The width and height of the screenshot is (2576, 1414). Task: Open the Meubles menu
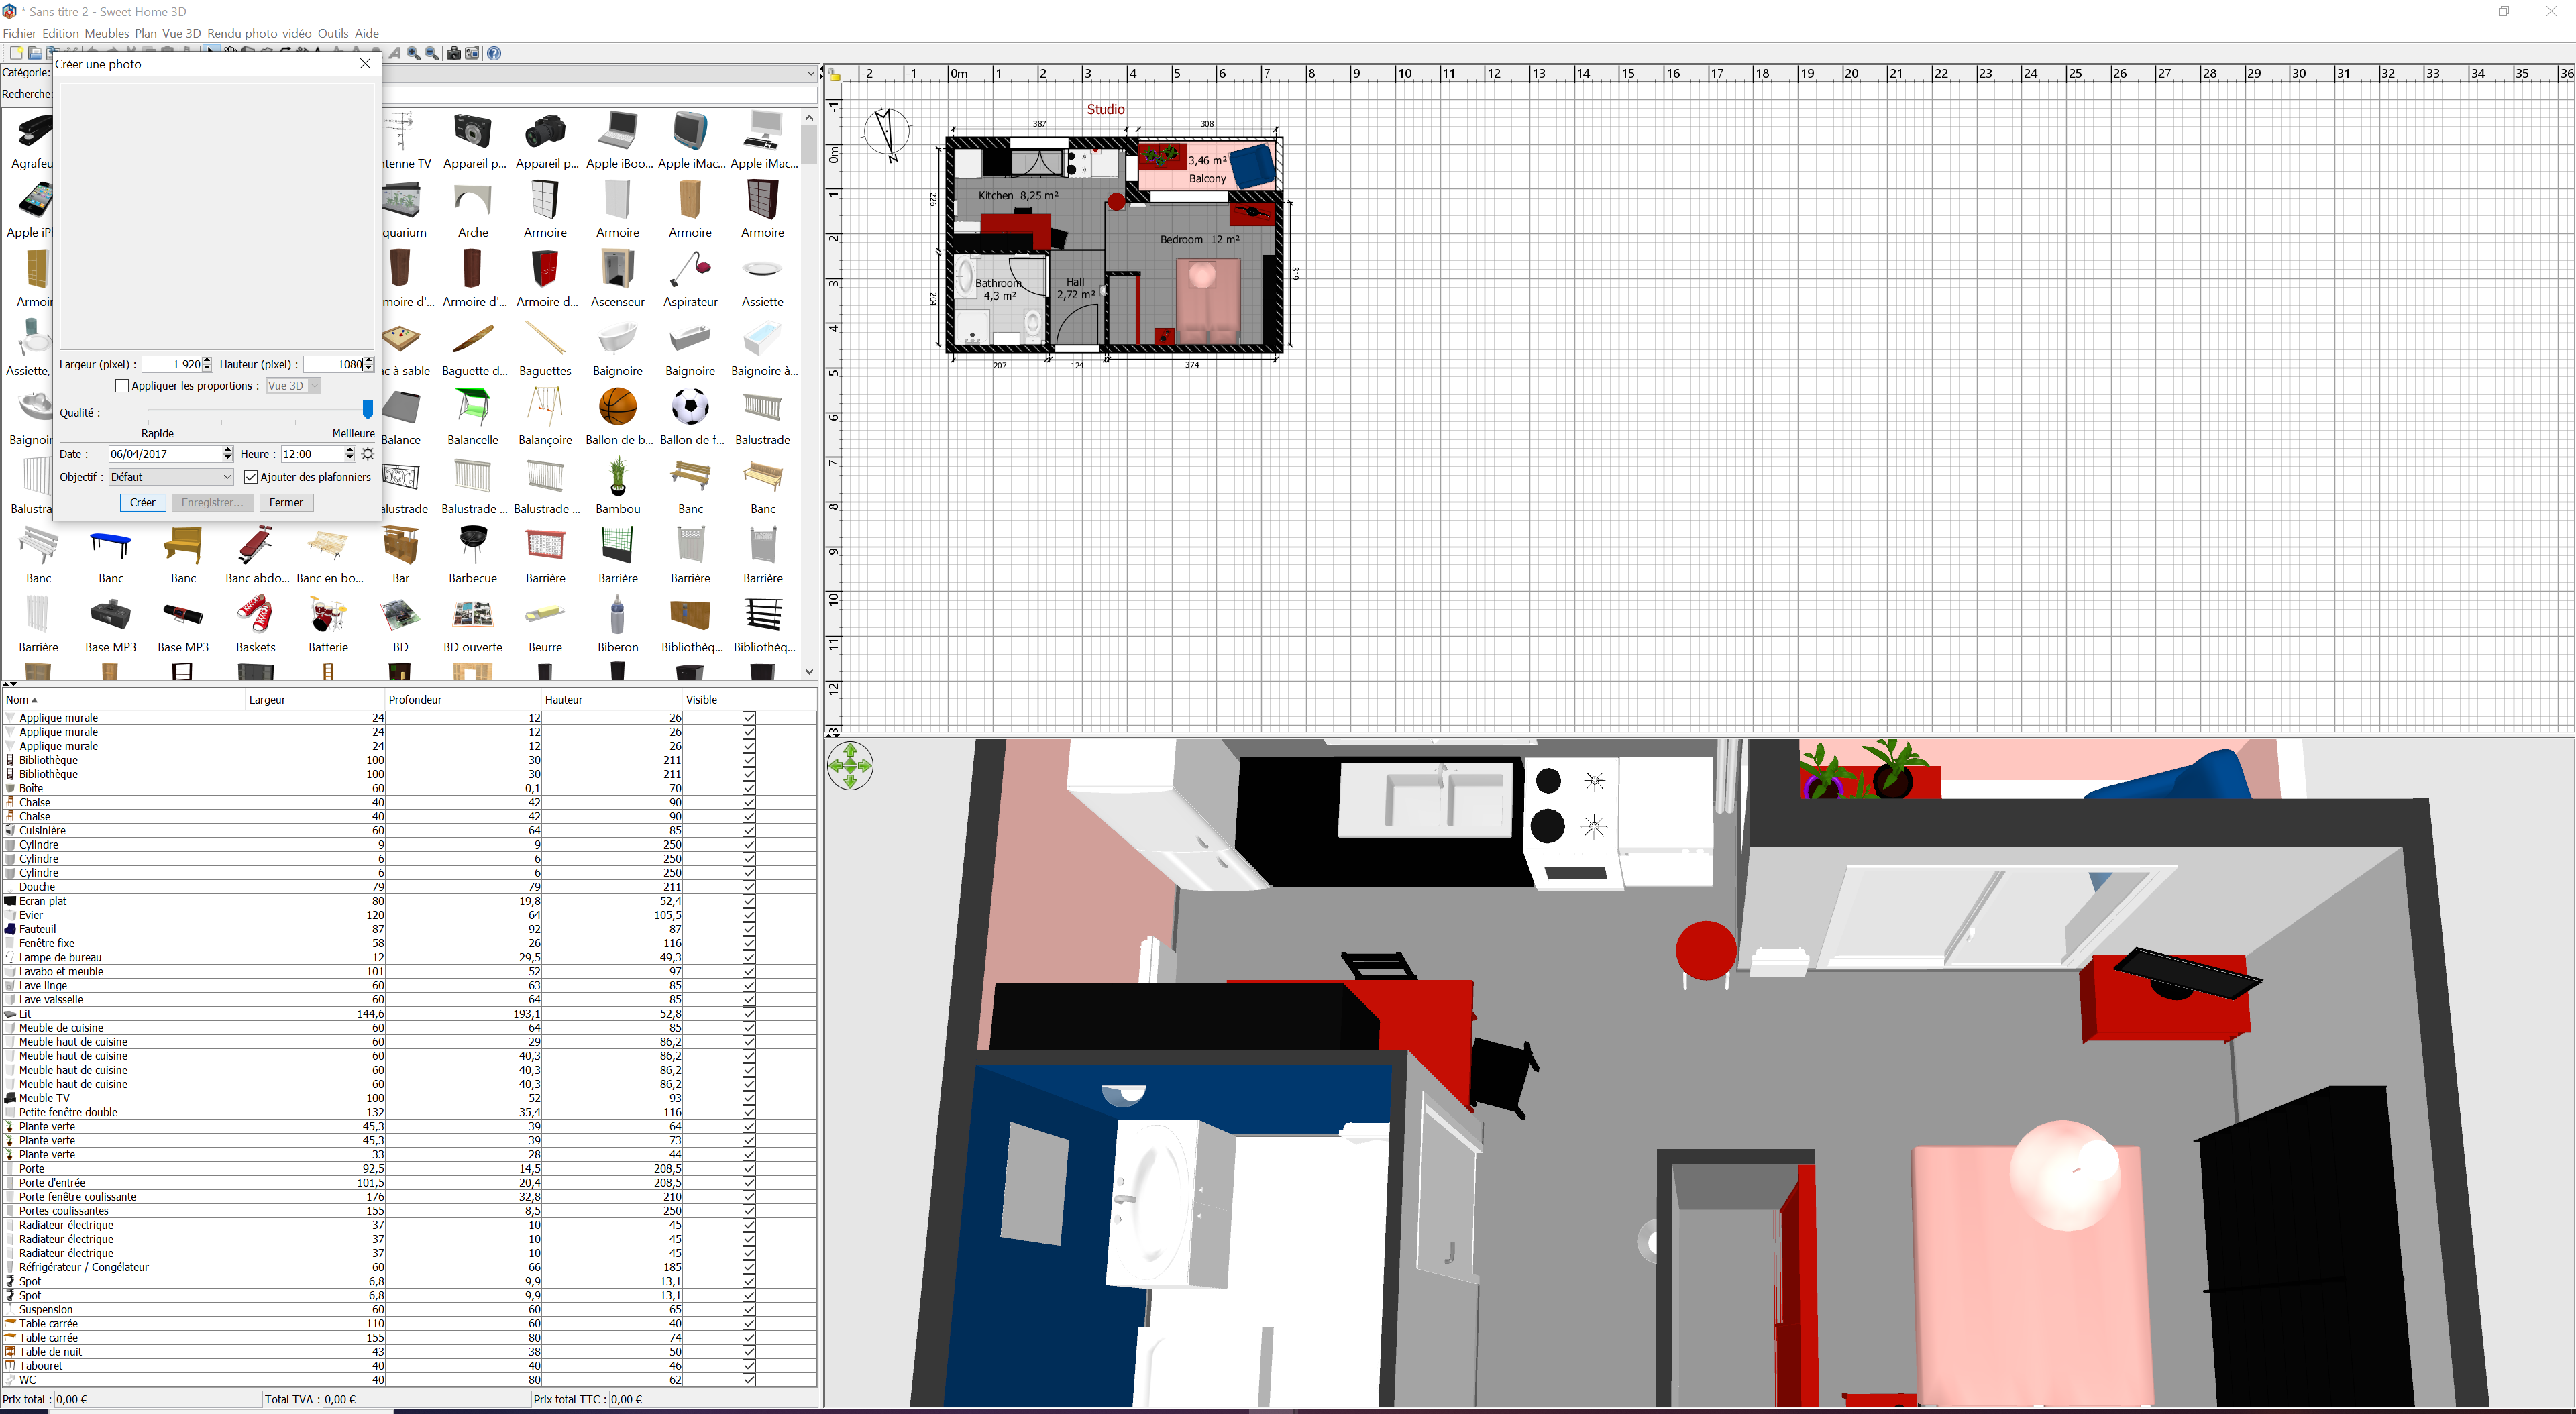(x=107, y=33)
